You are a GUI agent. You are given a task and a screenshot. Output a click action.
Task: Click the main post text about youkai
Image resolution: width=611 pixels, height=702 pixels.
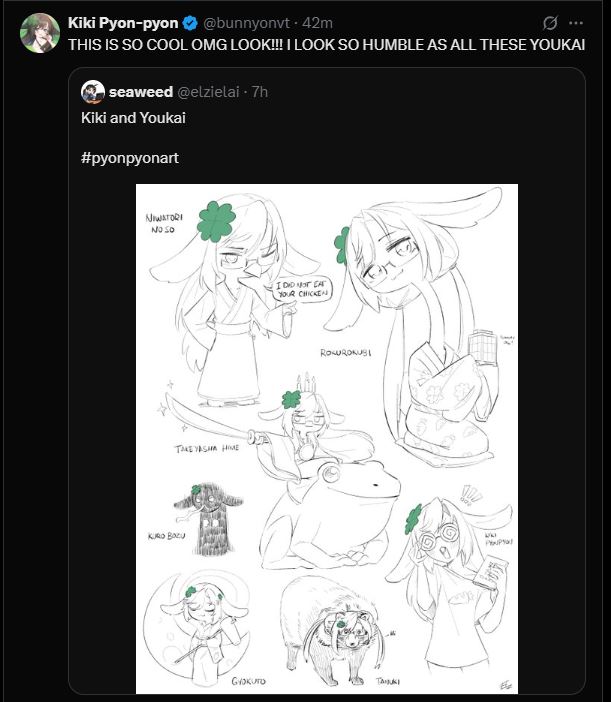coord(326,45)
